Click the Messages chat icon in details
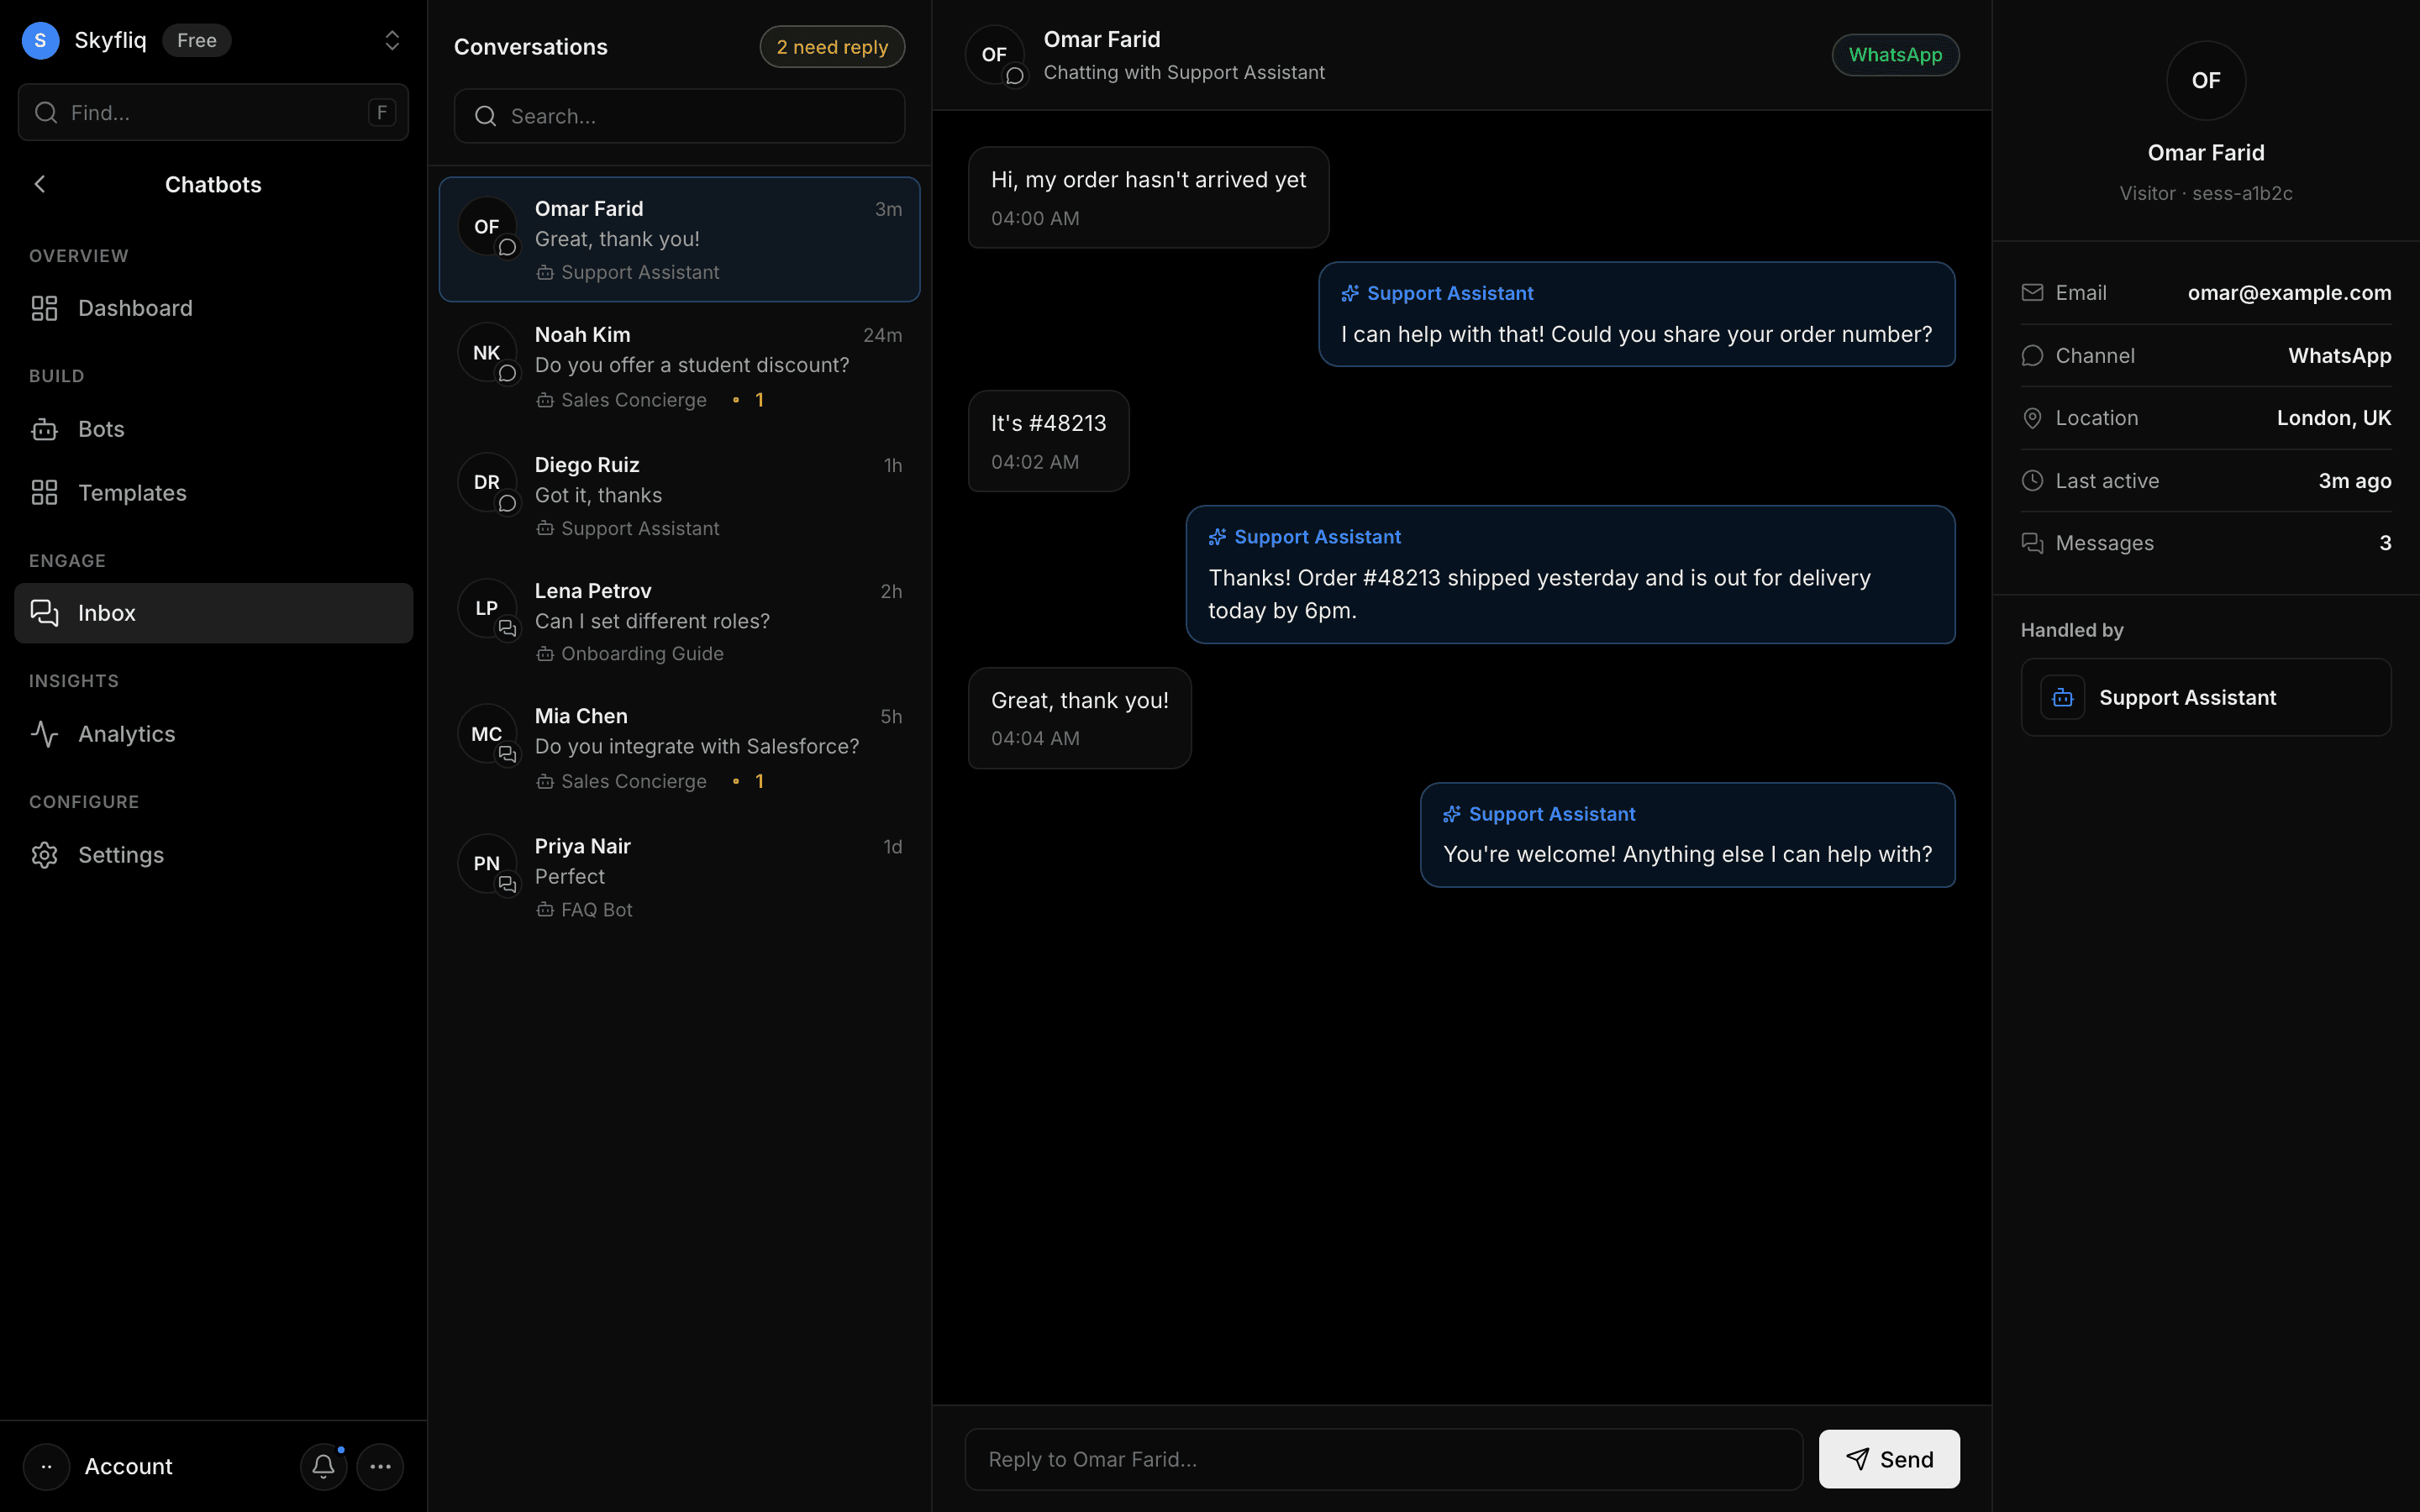Screen dimensions: 2420x1512 [x=2032, y=543]
